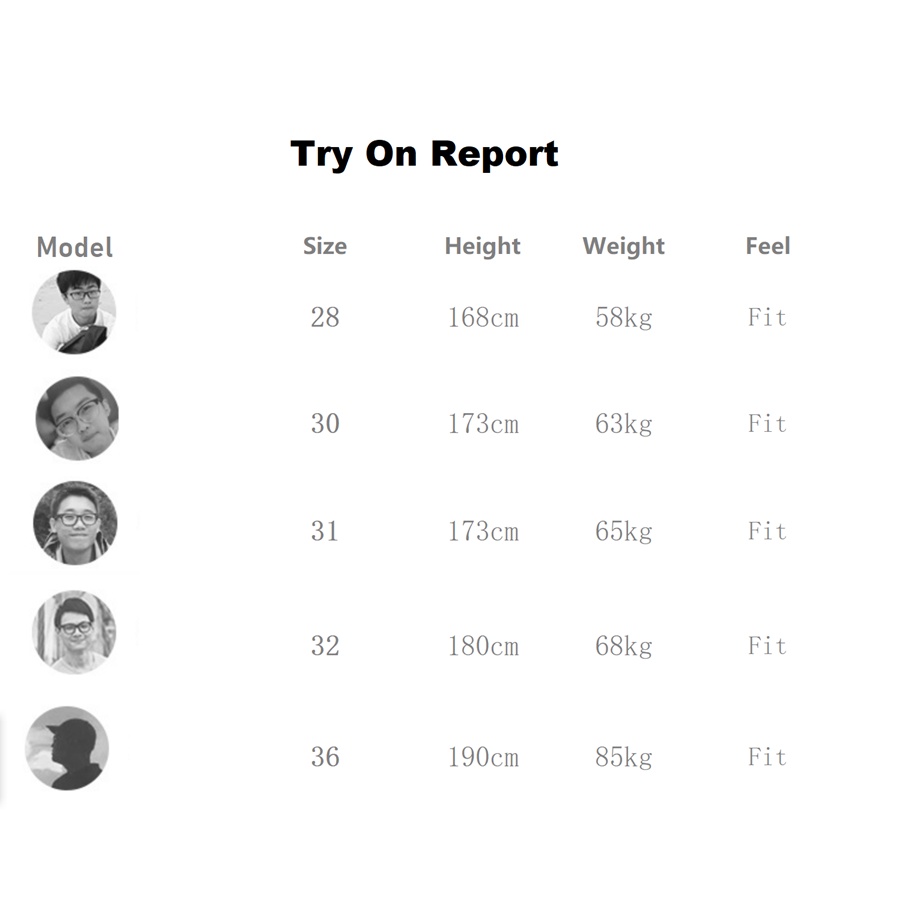The image size is (900, 900).
Task: Select the model photo beside size 31
Action: pyautogui.click(x=75, y=523)
